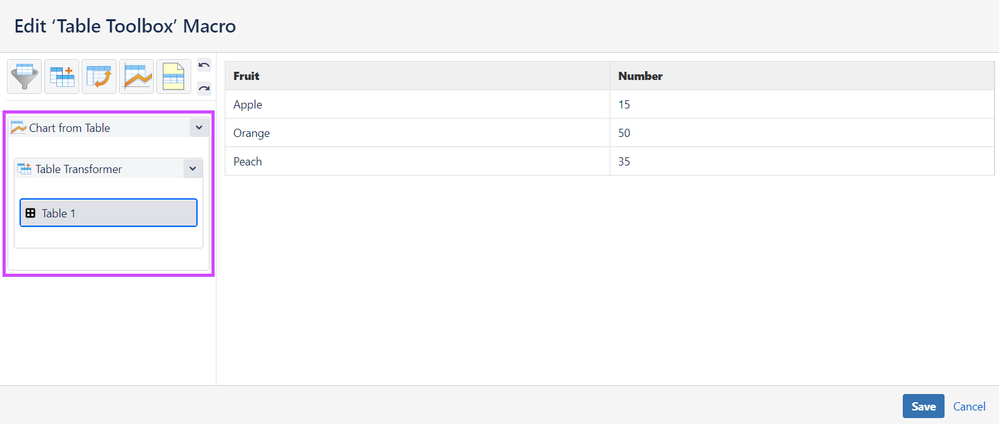
Task: Click the Table Transformer node icon
Action: click(25, 169)
